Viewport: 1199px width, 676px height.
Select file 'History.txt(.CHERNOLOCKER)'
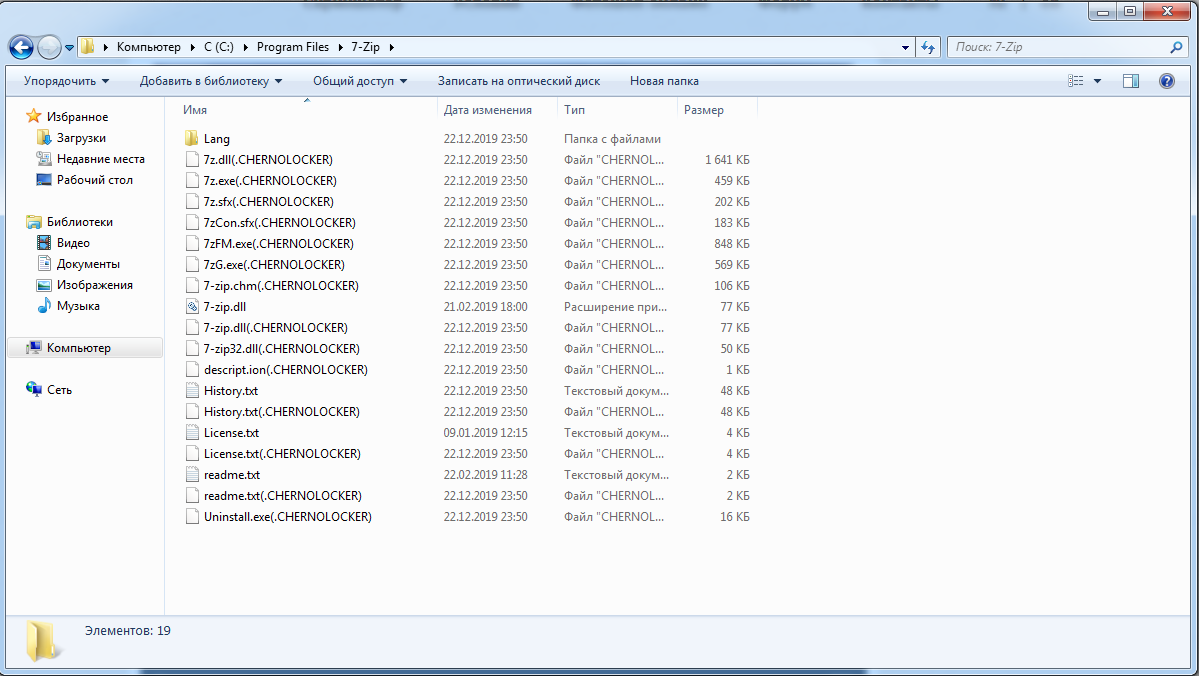coord(281,411)
